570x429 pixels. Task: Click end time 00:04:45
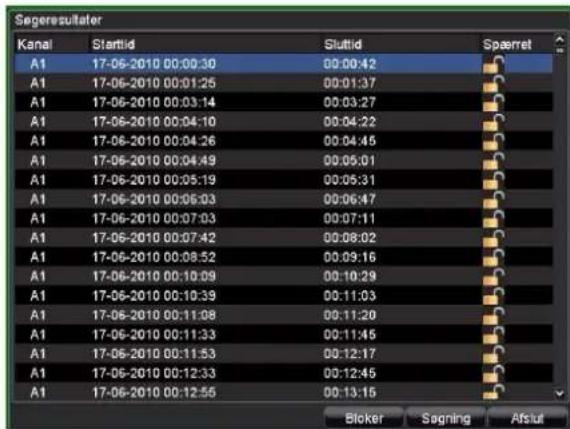pyautogui.click(x=349, y=141)
